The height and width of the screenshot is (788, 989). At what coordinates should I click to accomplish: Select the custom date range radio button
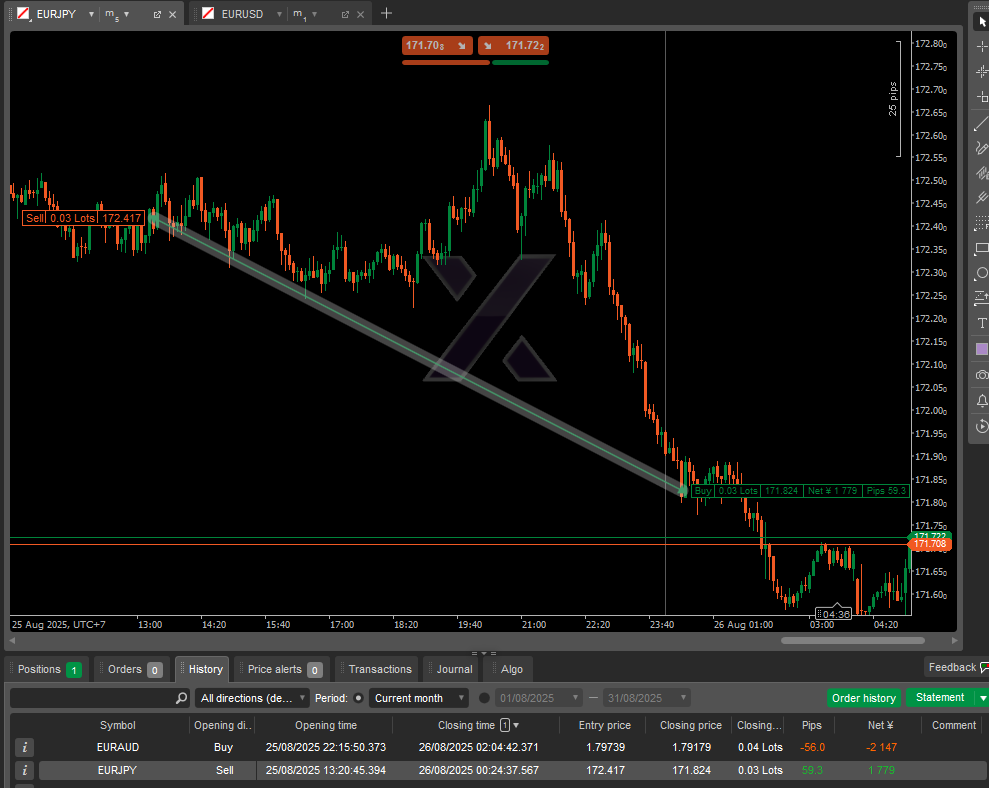[485, 698]
